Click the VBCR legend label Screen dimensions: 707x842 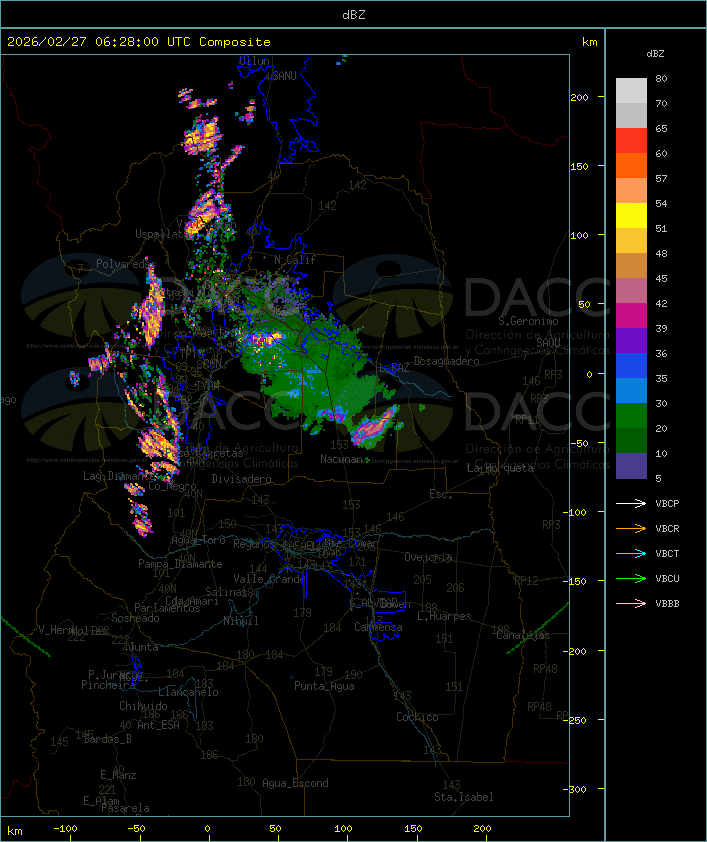click(x=667, y=528)
